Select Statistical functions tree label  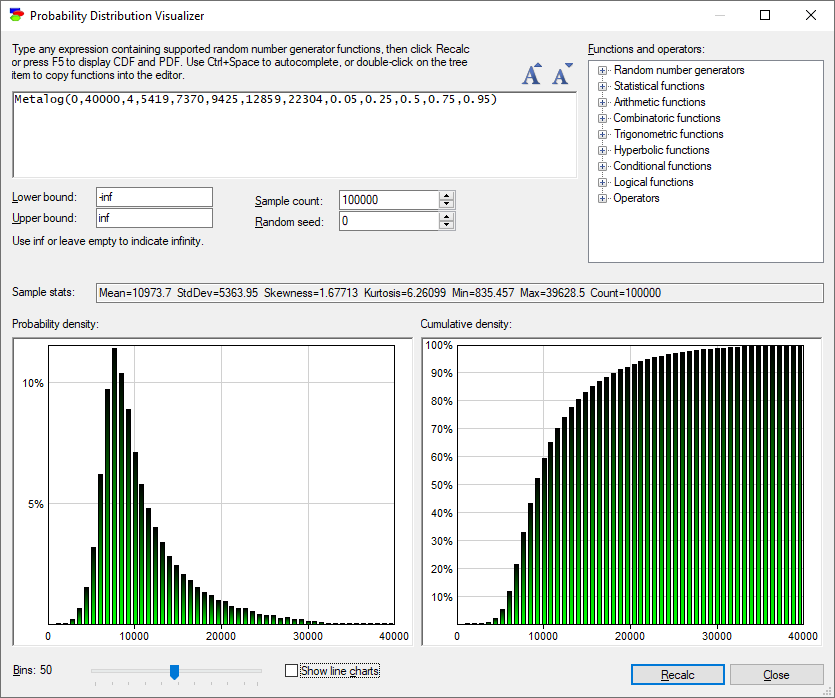(659, 86)
